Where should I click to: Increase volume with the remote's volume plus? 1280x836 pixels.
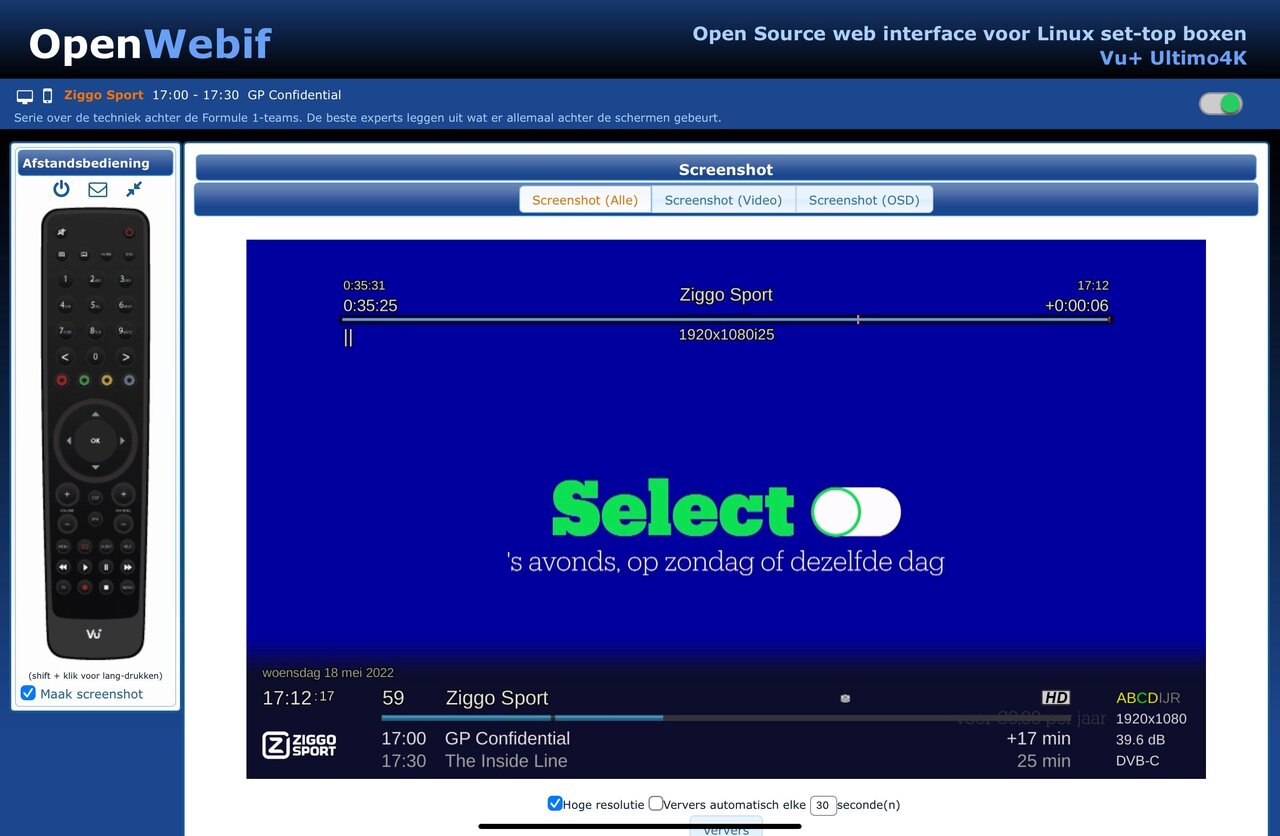(67, 494)
